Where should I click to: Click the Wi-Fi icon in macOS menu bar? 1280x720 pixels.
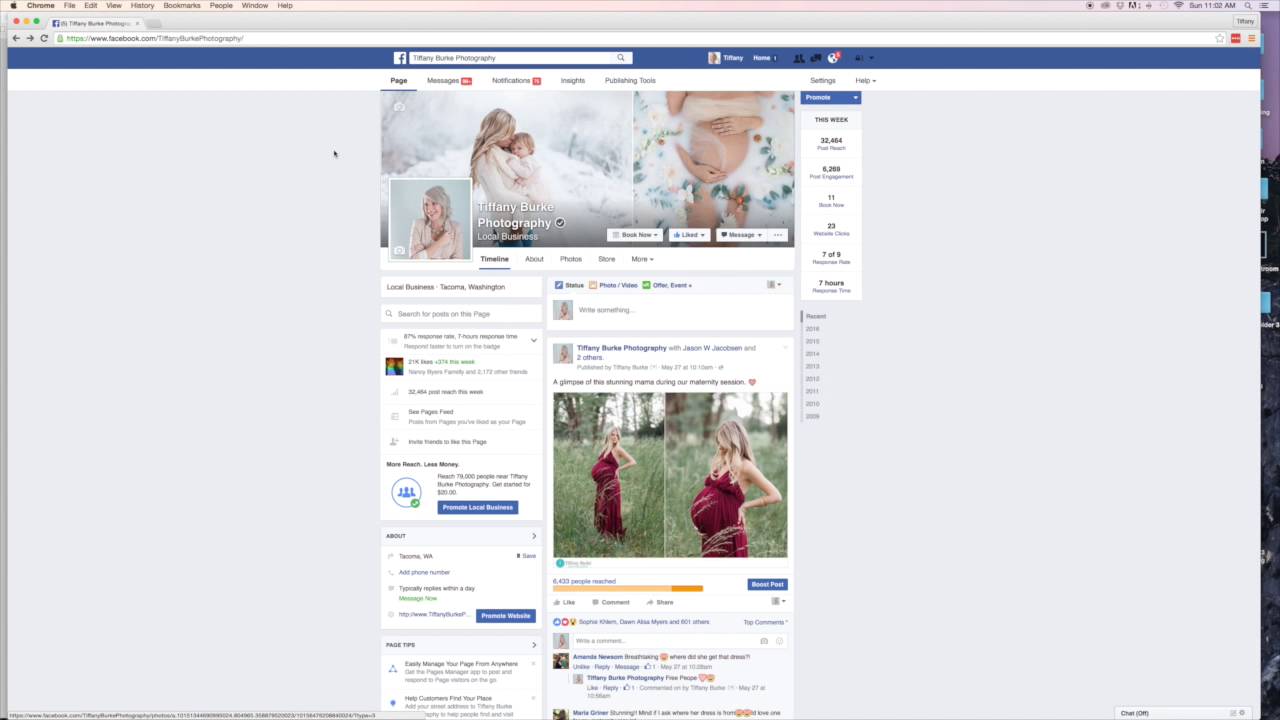pyautogui.click(x=1178, y=5)
